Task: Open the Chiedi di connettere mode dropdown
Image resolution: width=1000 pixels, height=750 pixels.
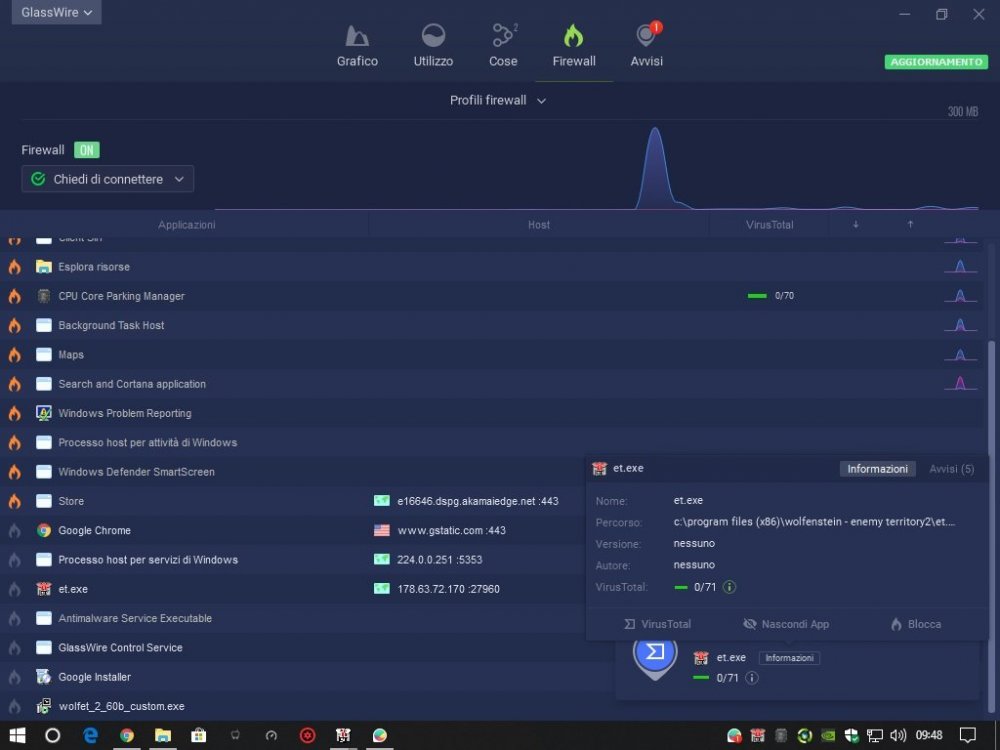Action: click(108, 179)
